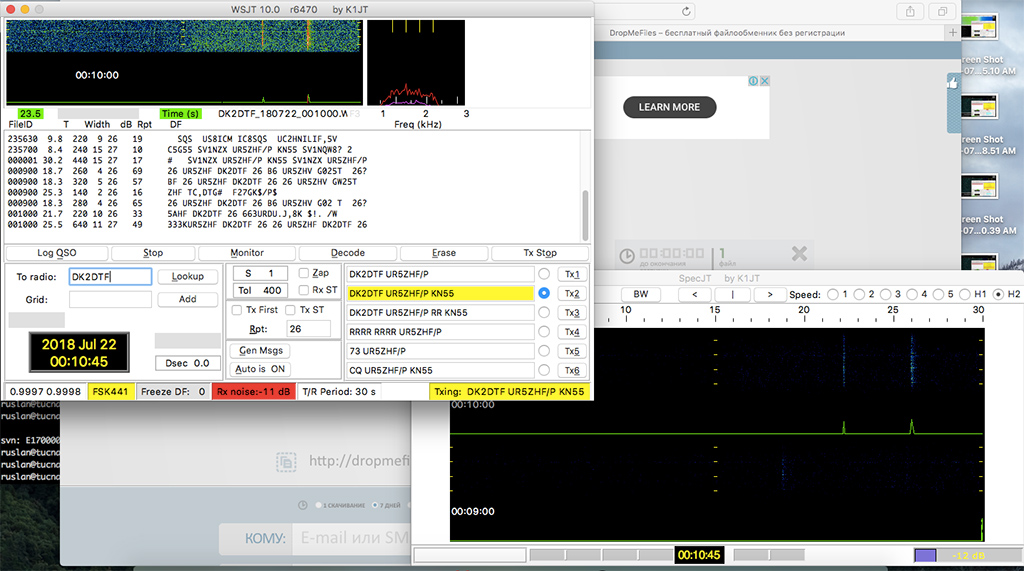Screen dimensions: 1024x571
Task: Edit the 'DK2DTF UR5ZHF/P RR KN55' message field
Action: point(440,312)
